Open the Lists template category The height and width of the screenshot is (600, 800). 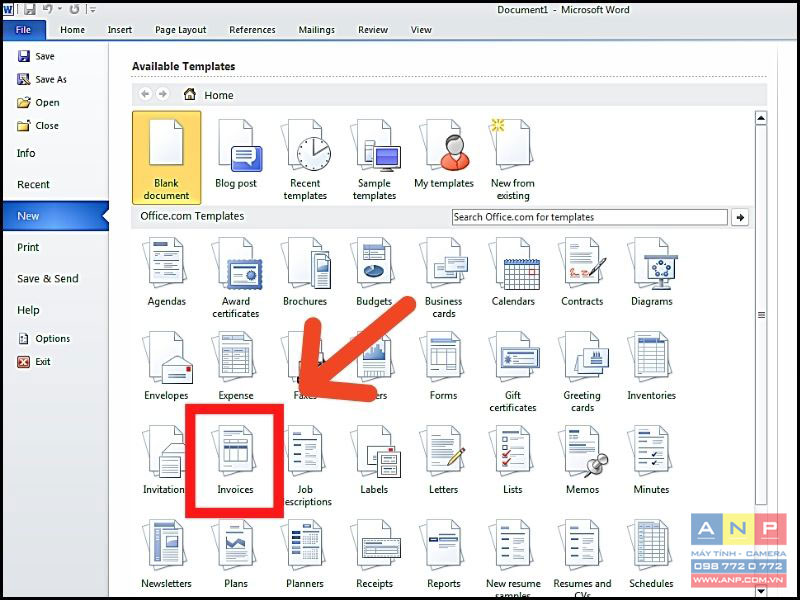[x=513, y=461]
